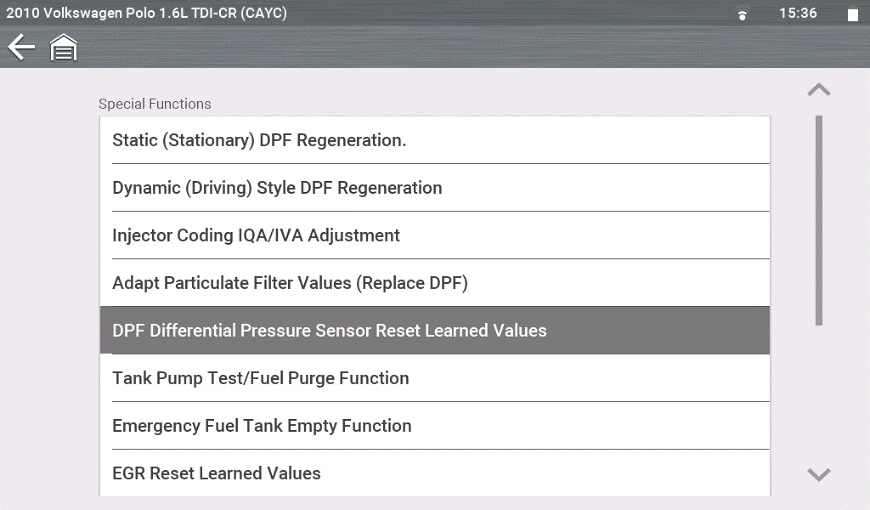Click the Special Functions section heading
This screenshot has height=510, width=870.
coord(155,104)
